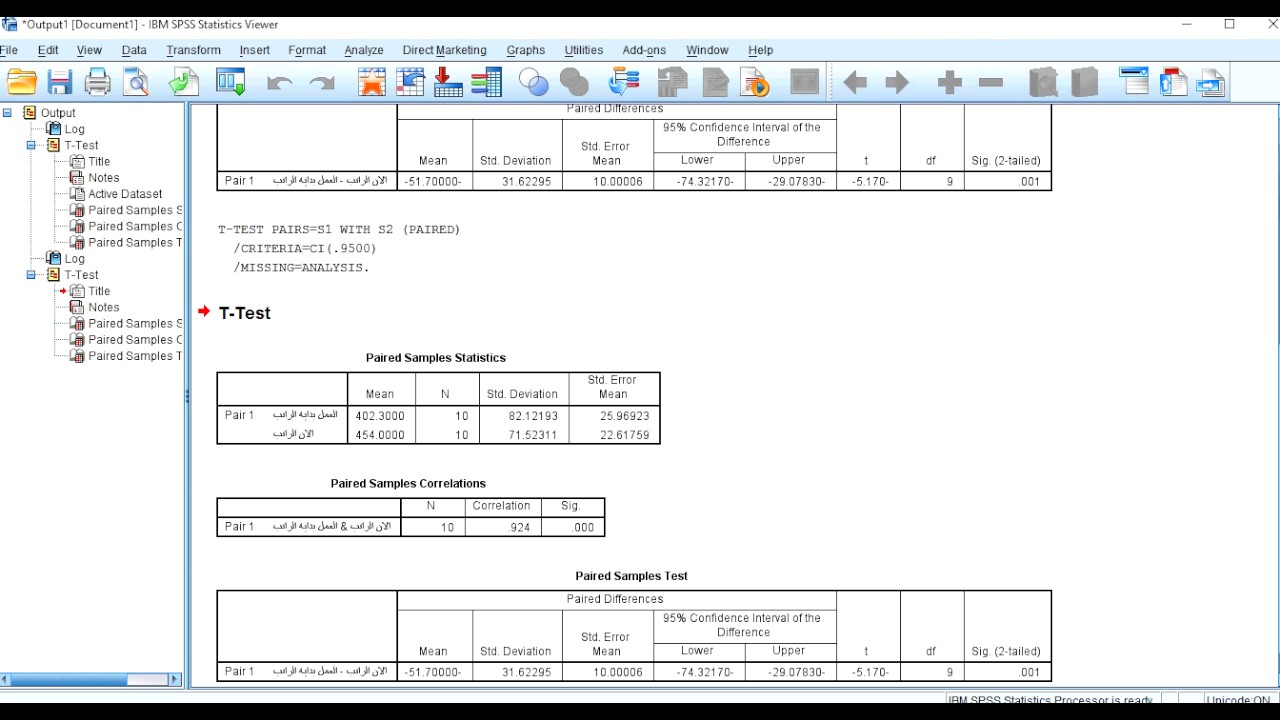Click the Hide closed-book toolbar icon
Image resolution: width=1280 pixels, height=720 pixels.
(x=1084, y=82)
